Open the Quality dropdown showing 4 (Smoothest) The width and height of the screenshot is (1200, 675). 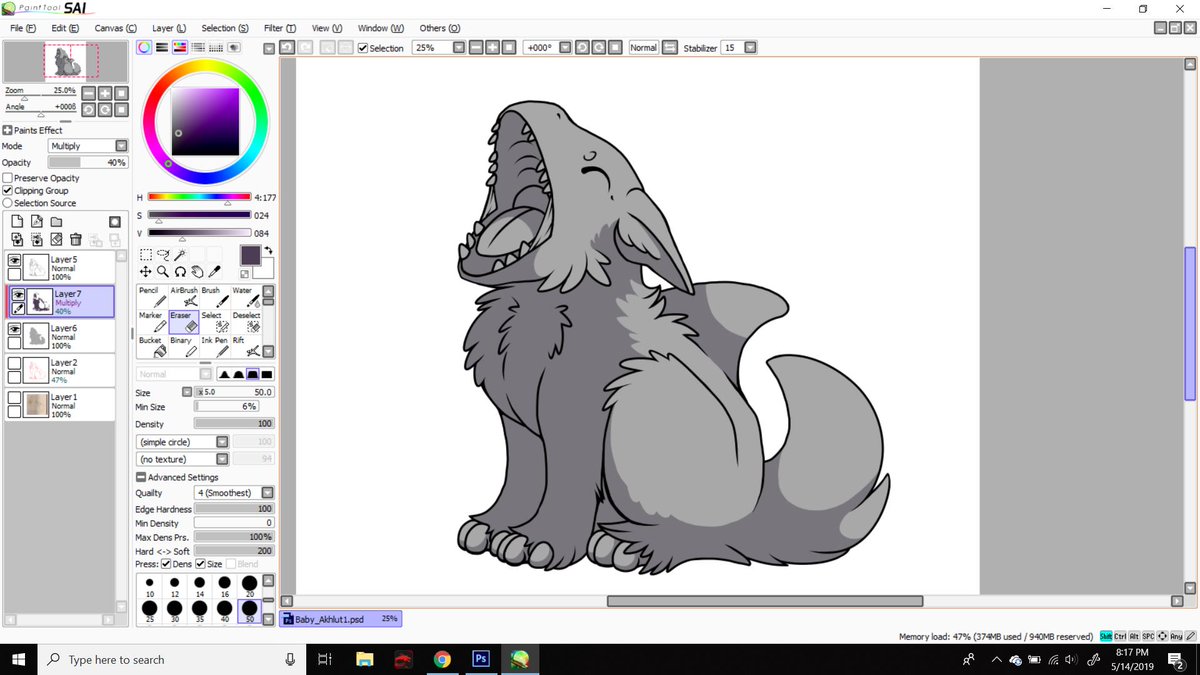(x=235, y=493)
